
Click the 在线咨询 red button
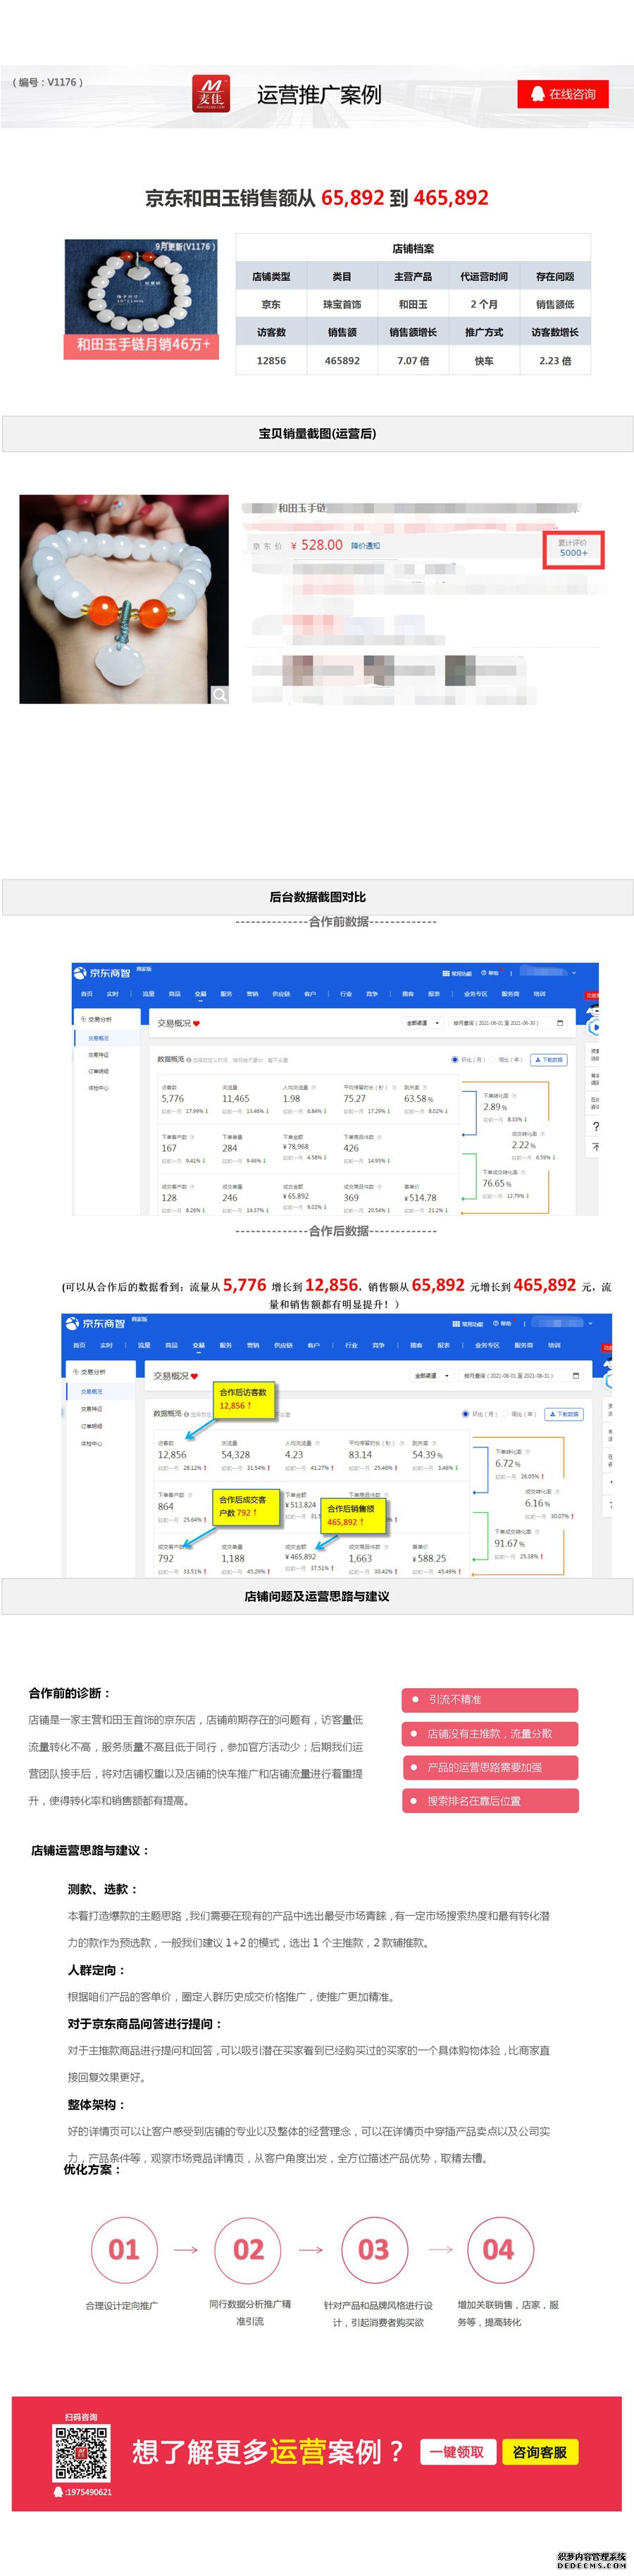(563, 94)
